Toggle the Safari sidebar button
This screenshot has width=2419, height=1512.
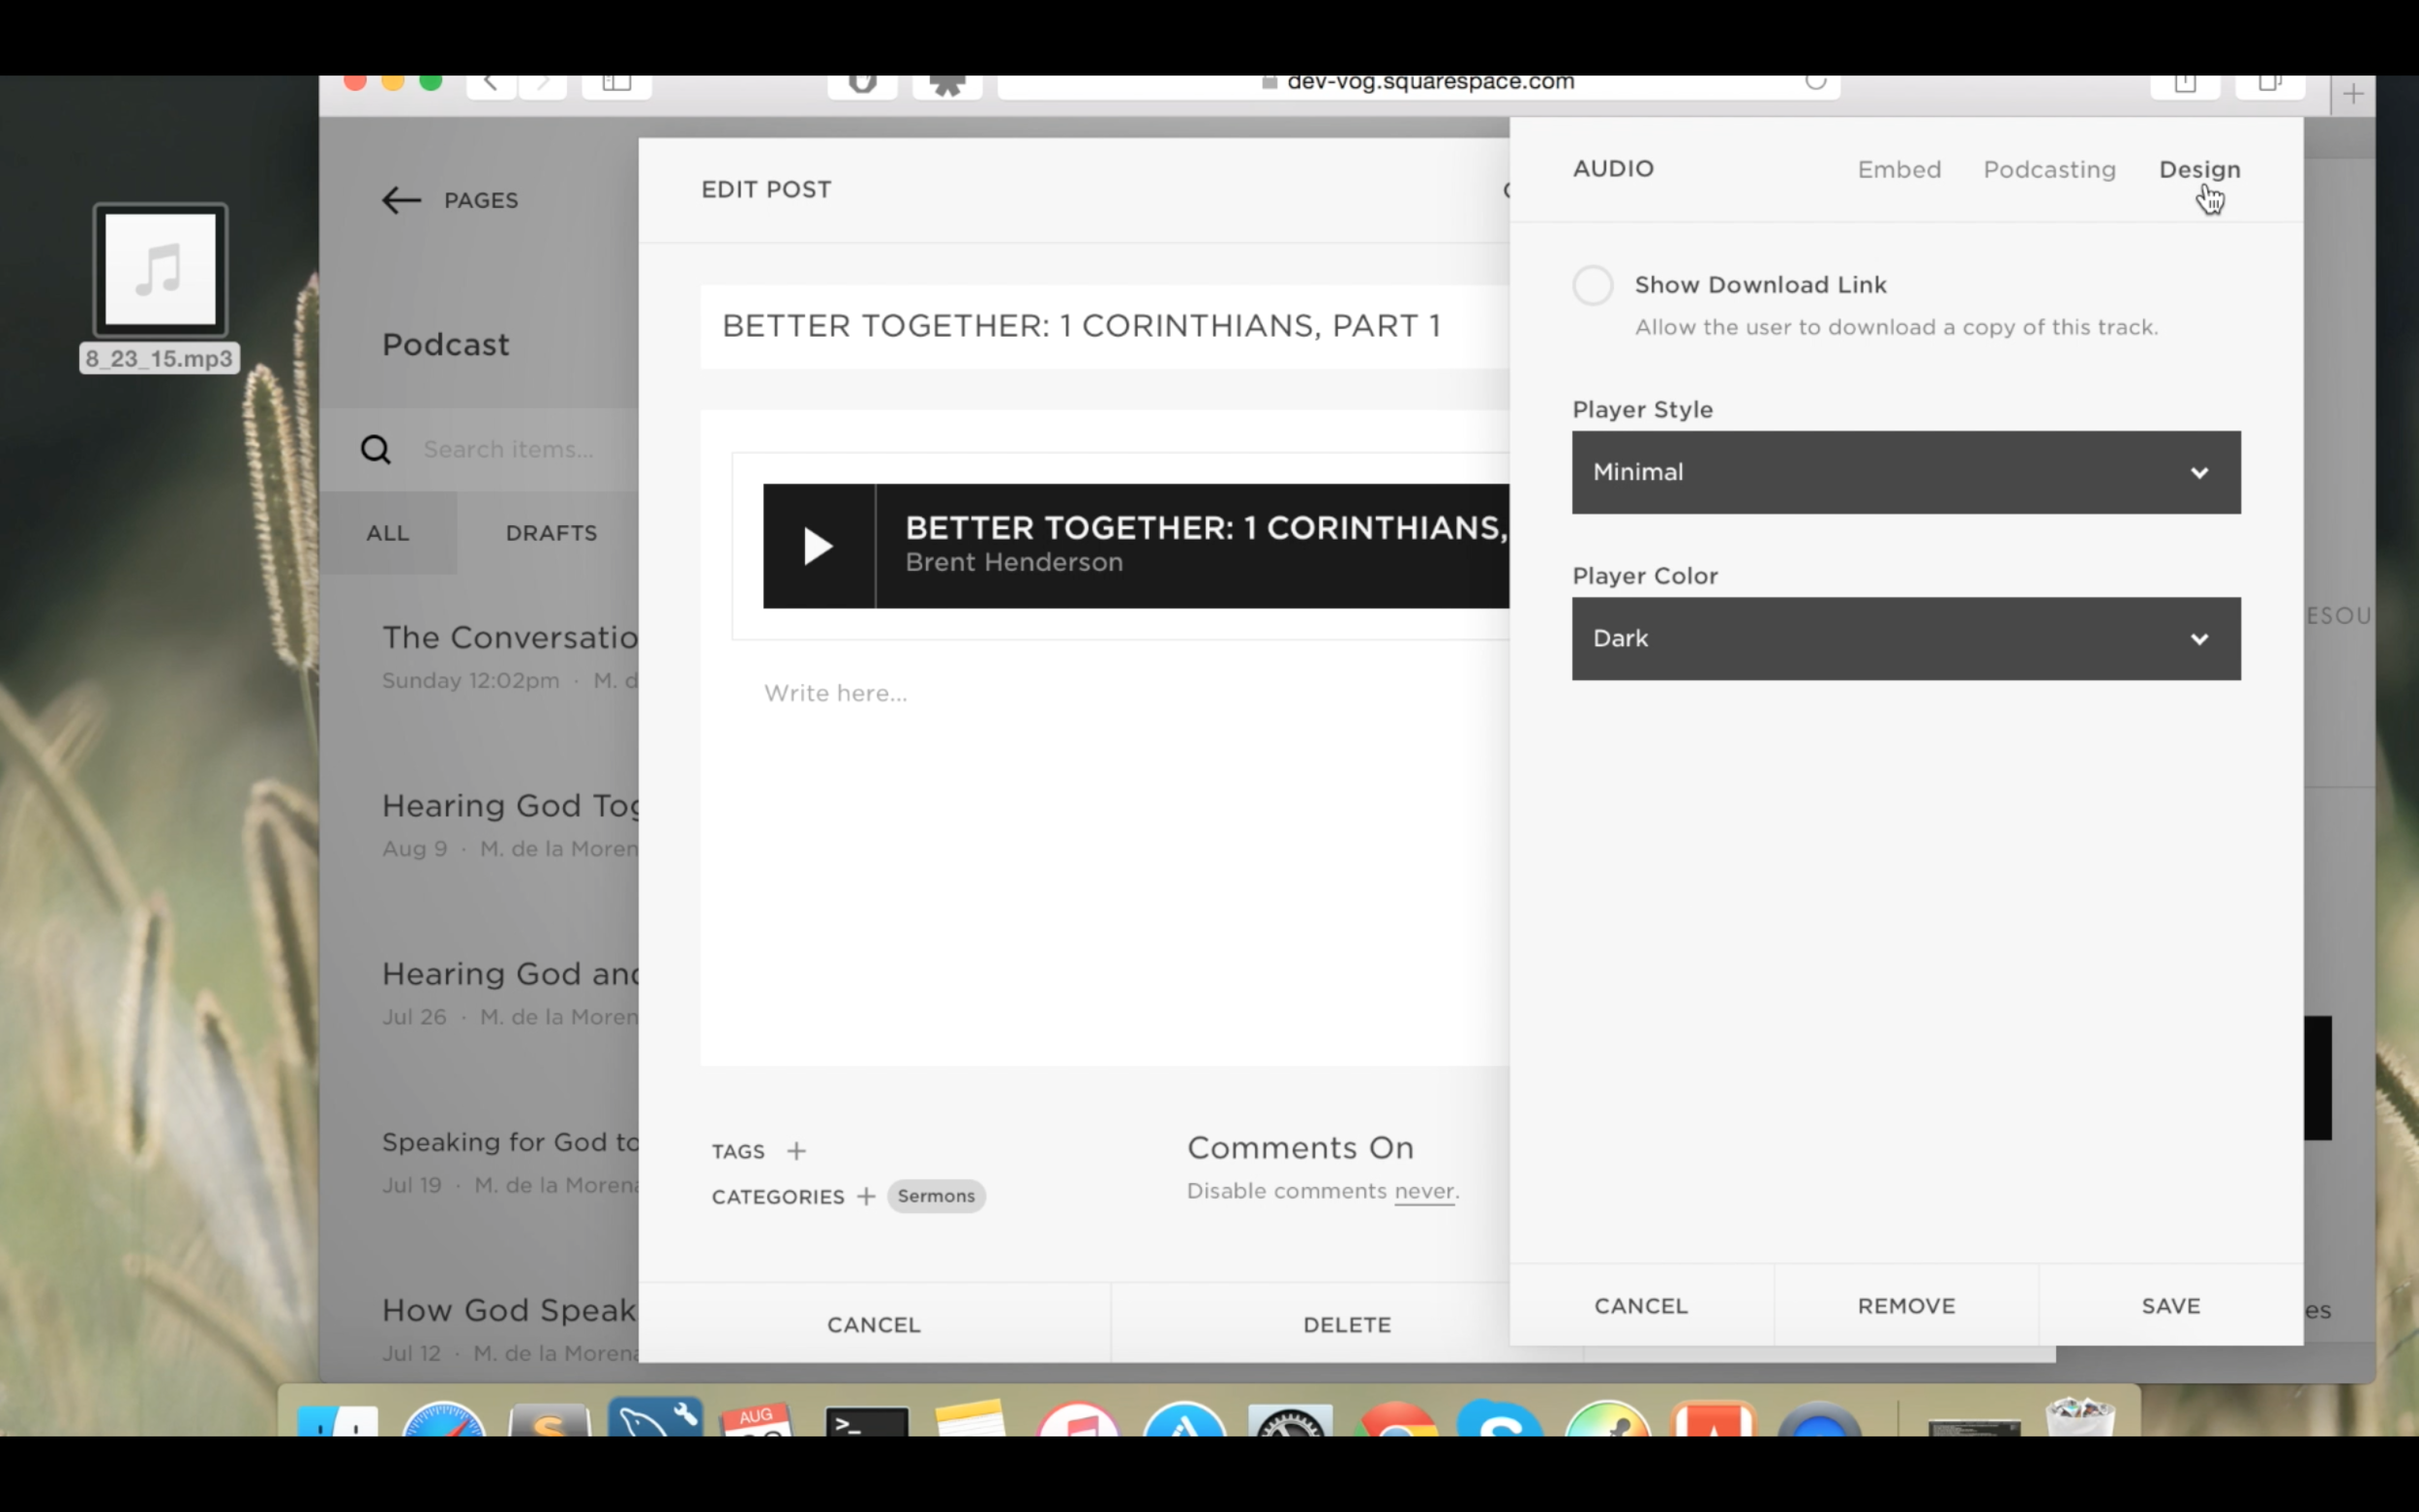(617, 84)
